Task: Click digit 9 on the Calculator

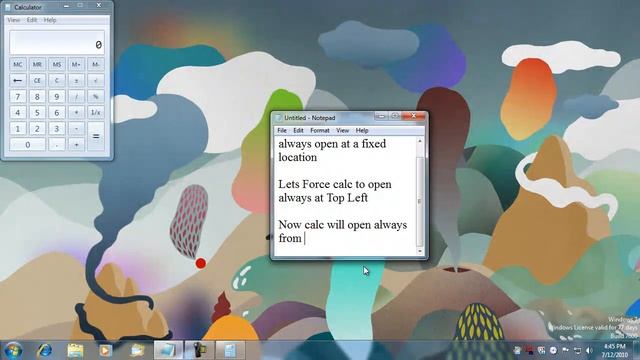Action: [x=57, y=97]
